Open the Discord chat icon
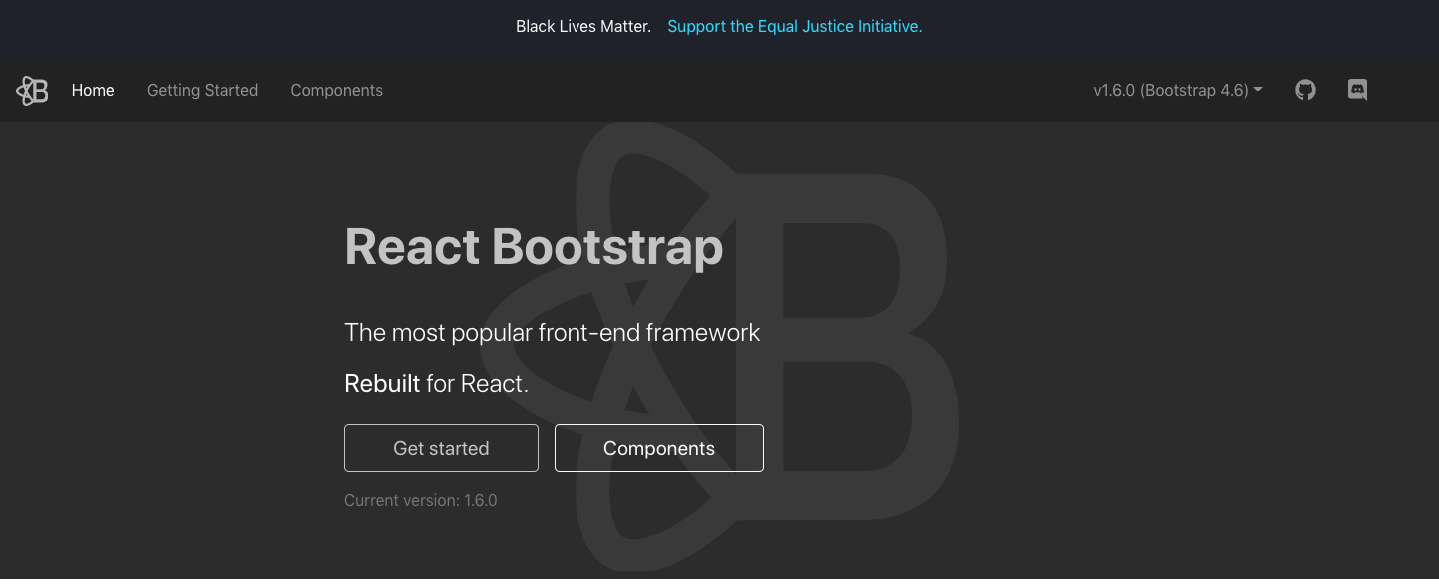Image resolution: width=1439 pixels, height=585 pixels. 1357,90
